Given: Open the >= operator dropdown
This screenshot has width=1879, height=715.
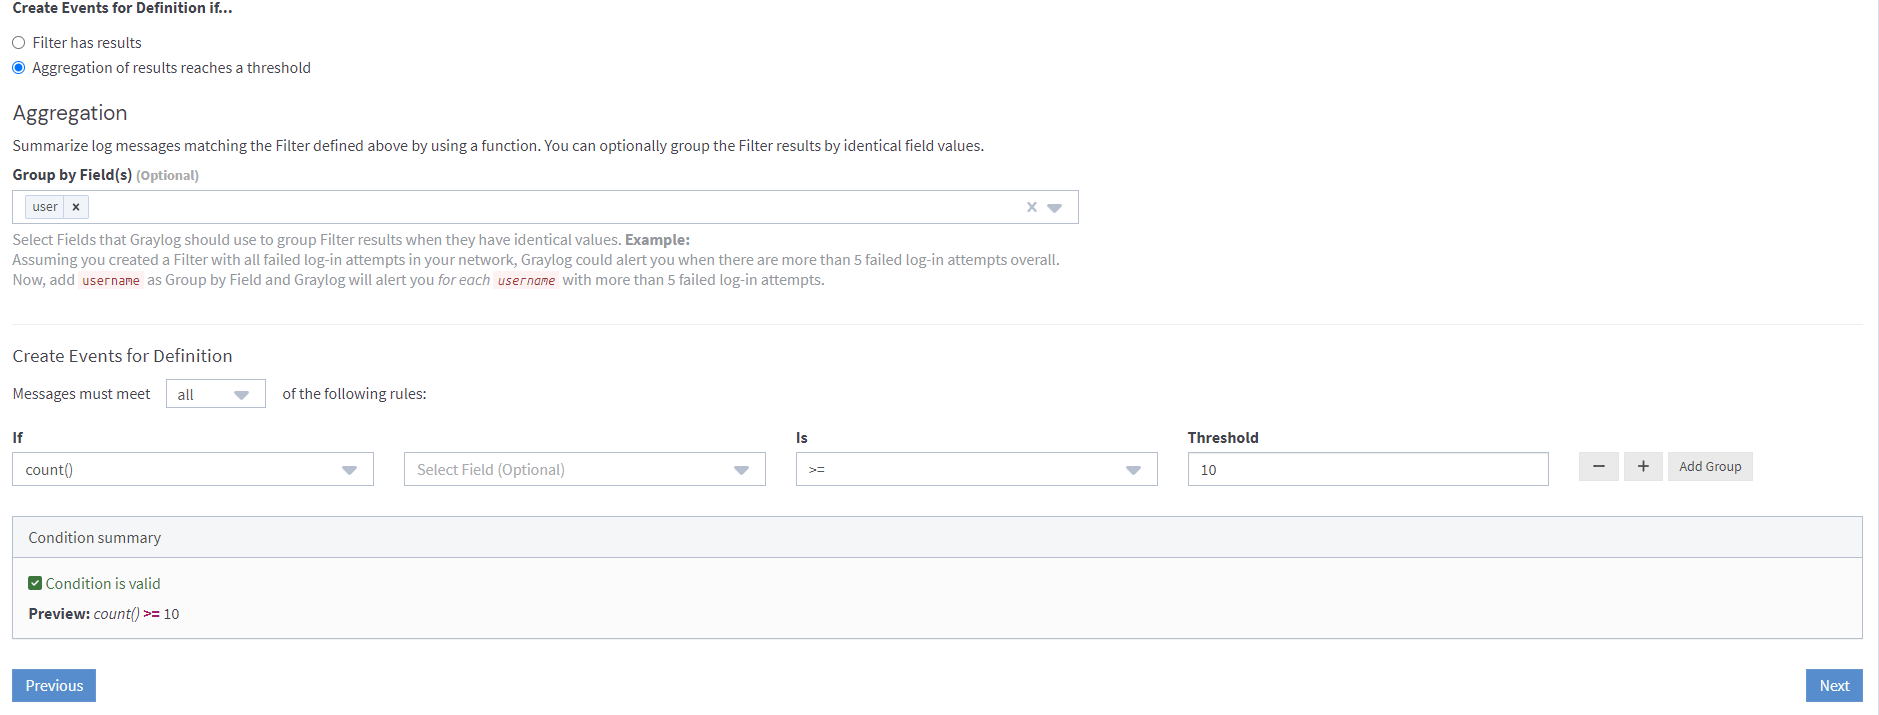Looking at the screenshot, I should 975,469.
